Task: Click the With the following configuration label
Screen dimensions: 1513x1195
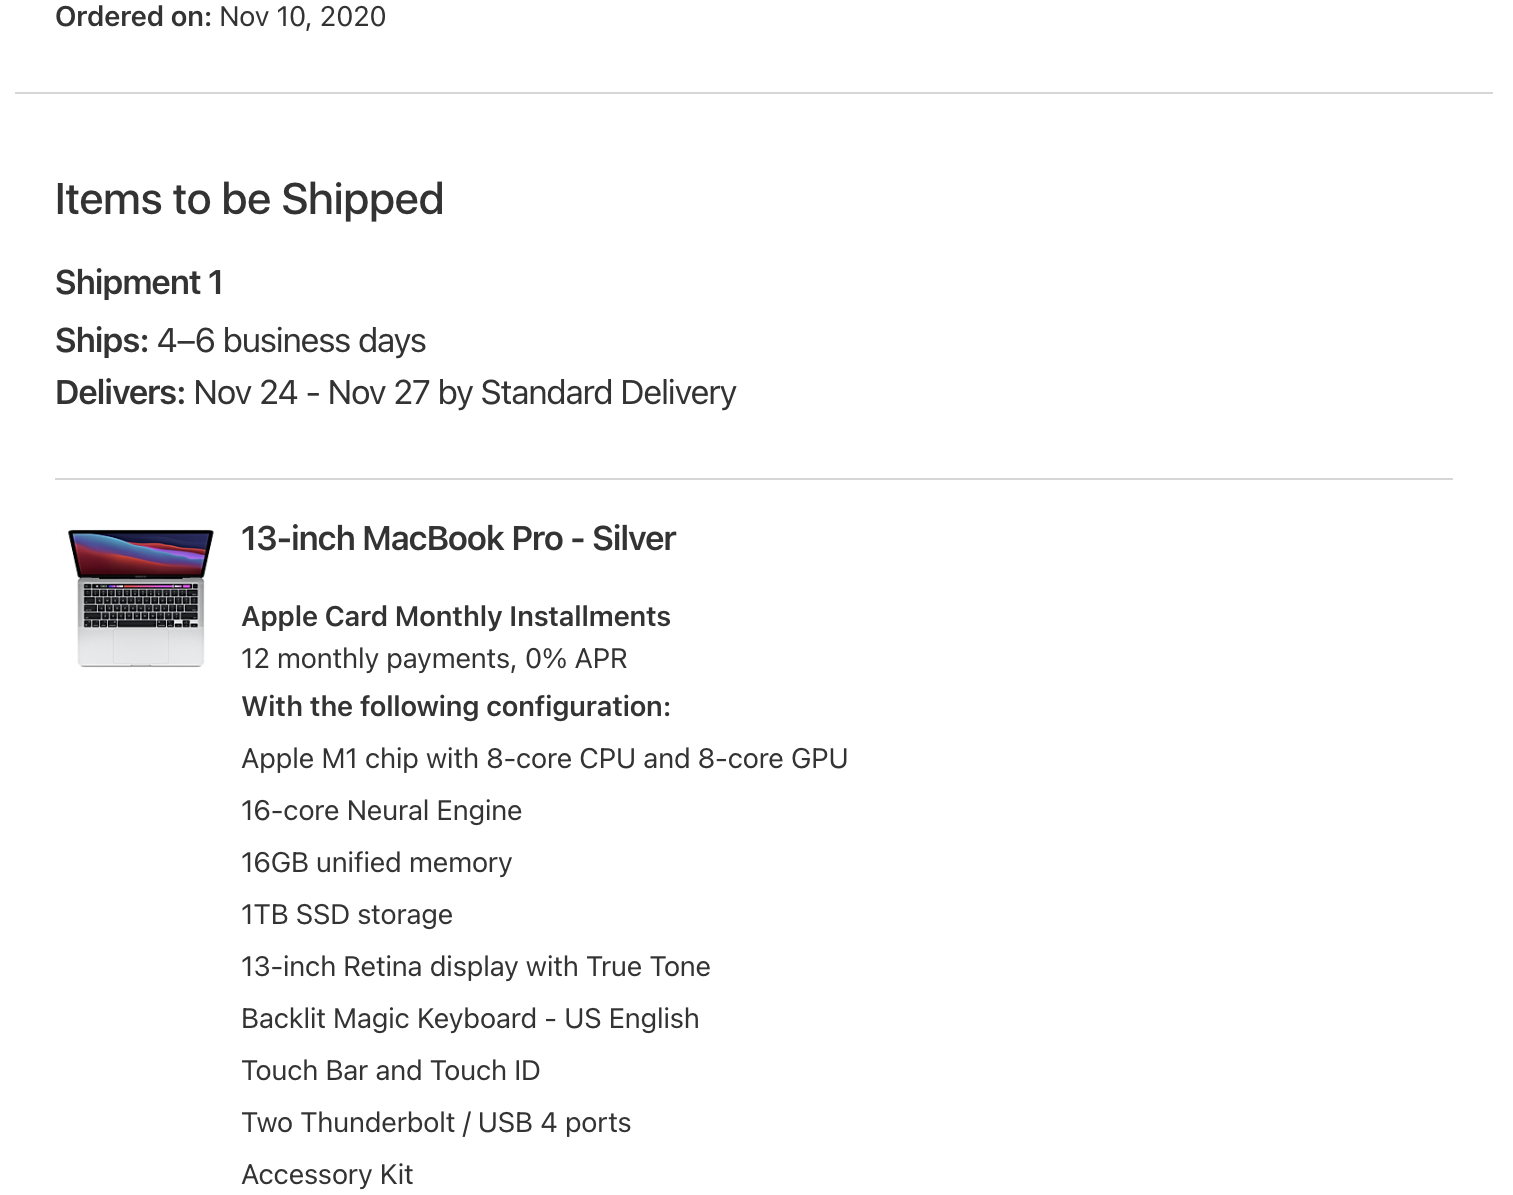Action: 455,707
